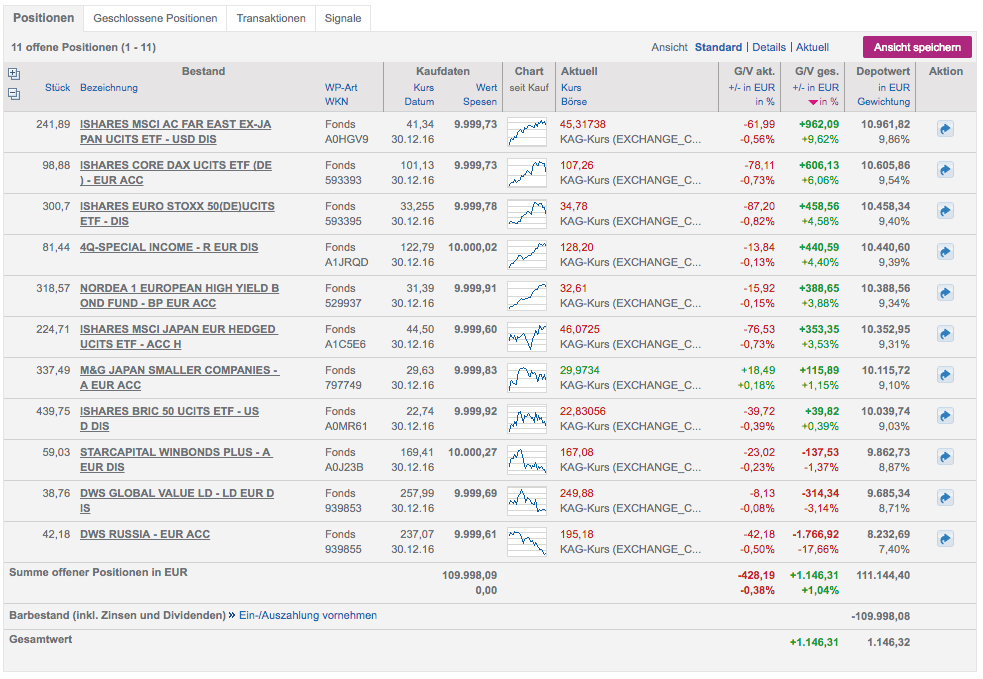Open the Transaktionen tab

[x=270, y=18]
